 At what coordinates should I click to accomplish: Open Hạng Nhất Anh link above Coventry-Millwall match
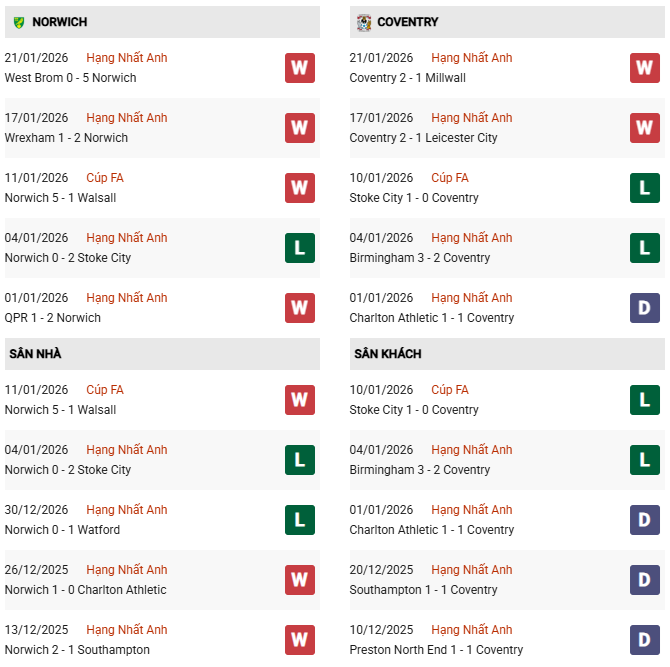pyautogui.click(x=472, y=58)
